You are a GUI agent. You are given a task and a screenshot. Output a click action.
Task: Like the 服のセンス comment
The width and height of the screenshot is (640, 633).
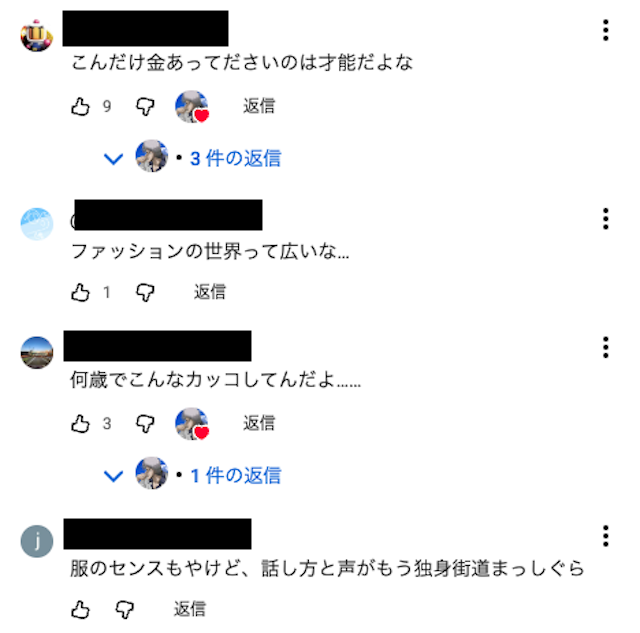click(80, 610)
